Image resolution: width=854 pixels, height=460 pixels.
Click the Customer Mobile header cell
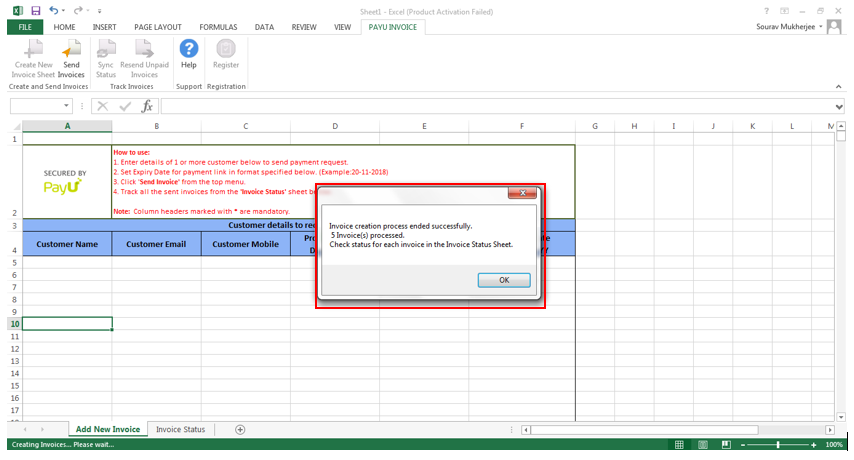point(246,244)
